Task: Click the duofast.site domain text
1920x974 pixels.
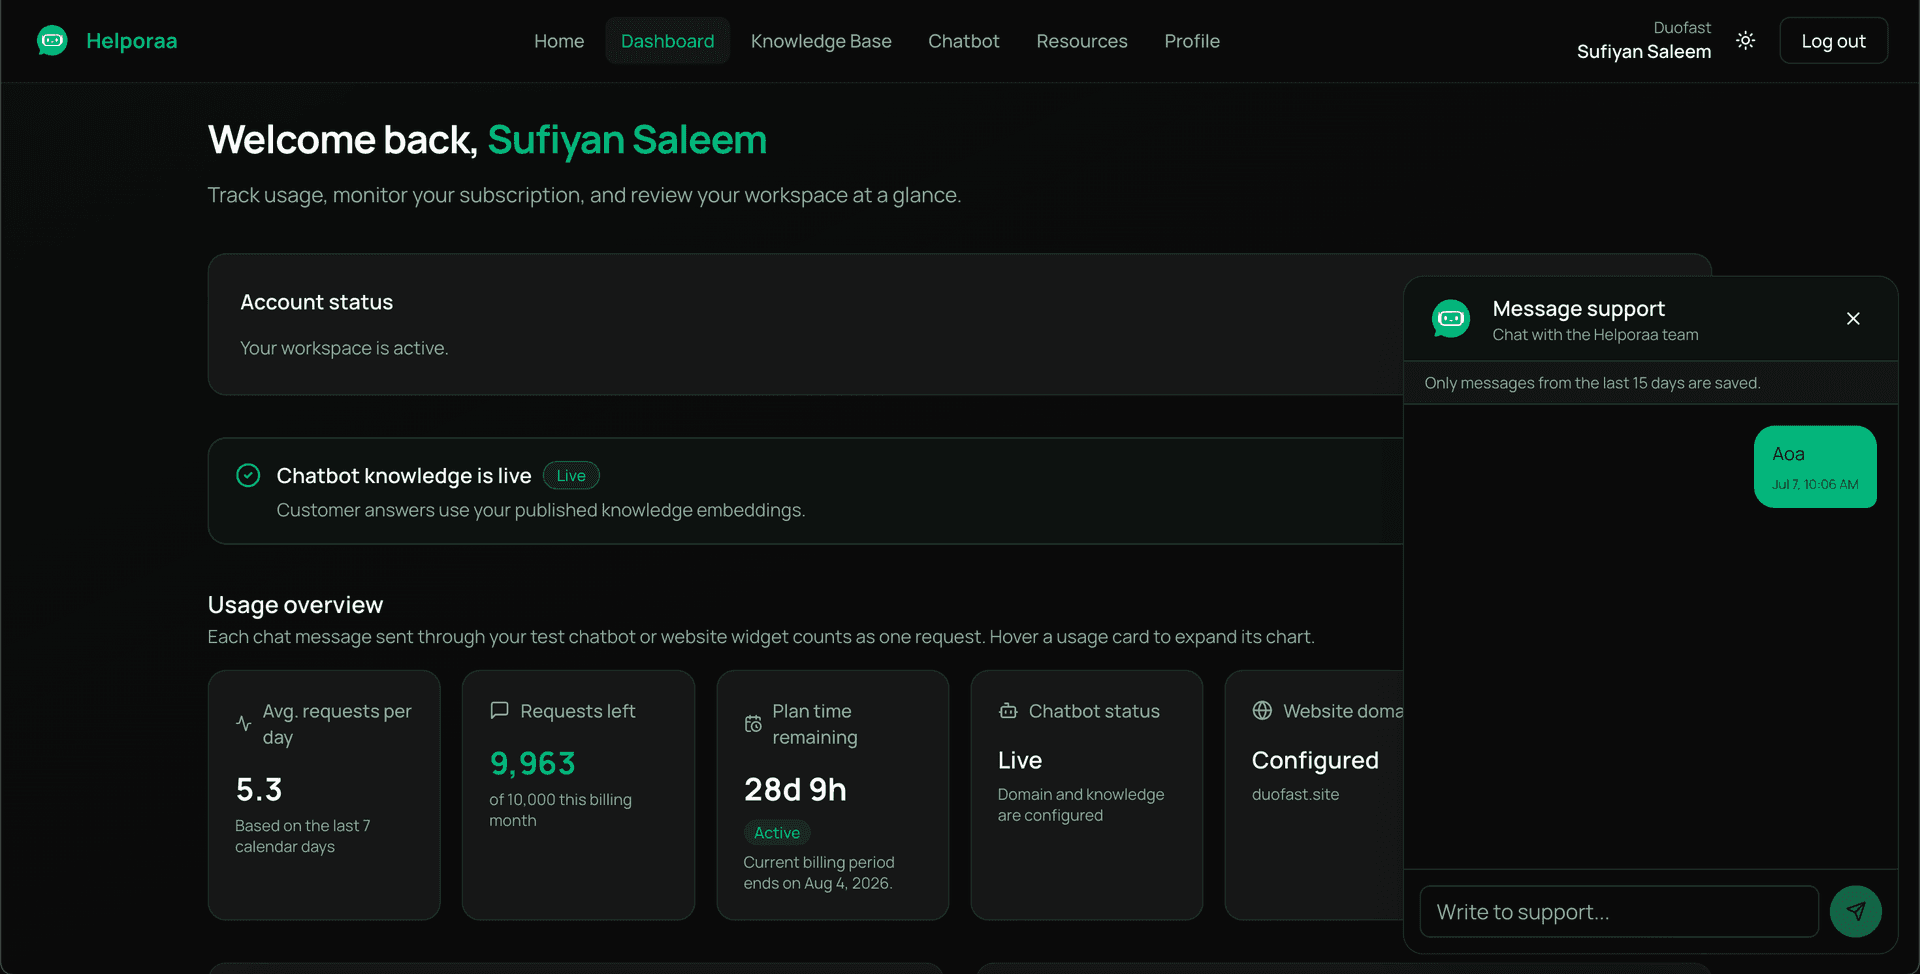Action: pos(1295,794)
